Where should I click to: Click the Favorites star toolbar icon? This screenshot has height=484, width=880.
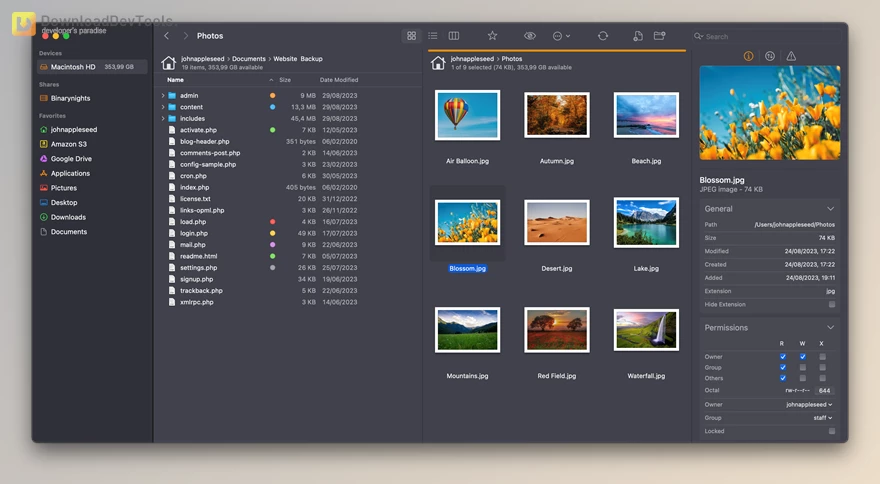pos(492,36)
